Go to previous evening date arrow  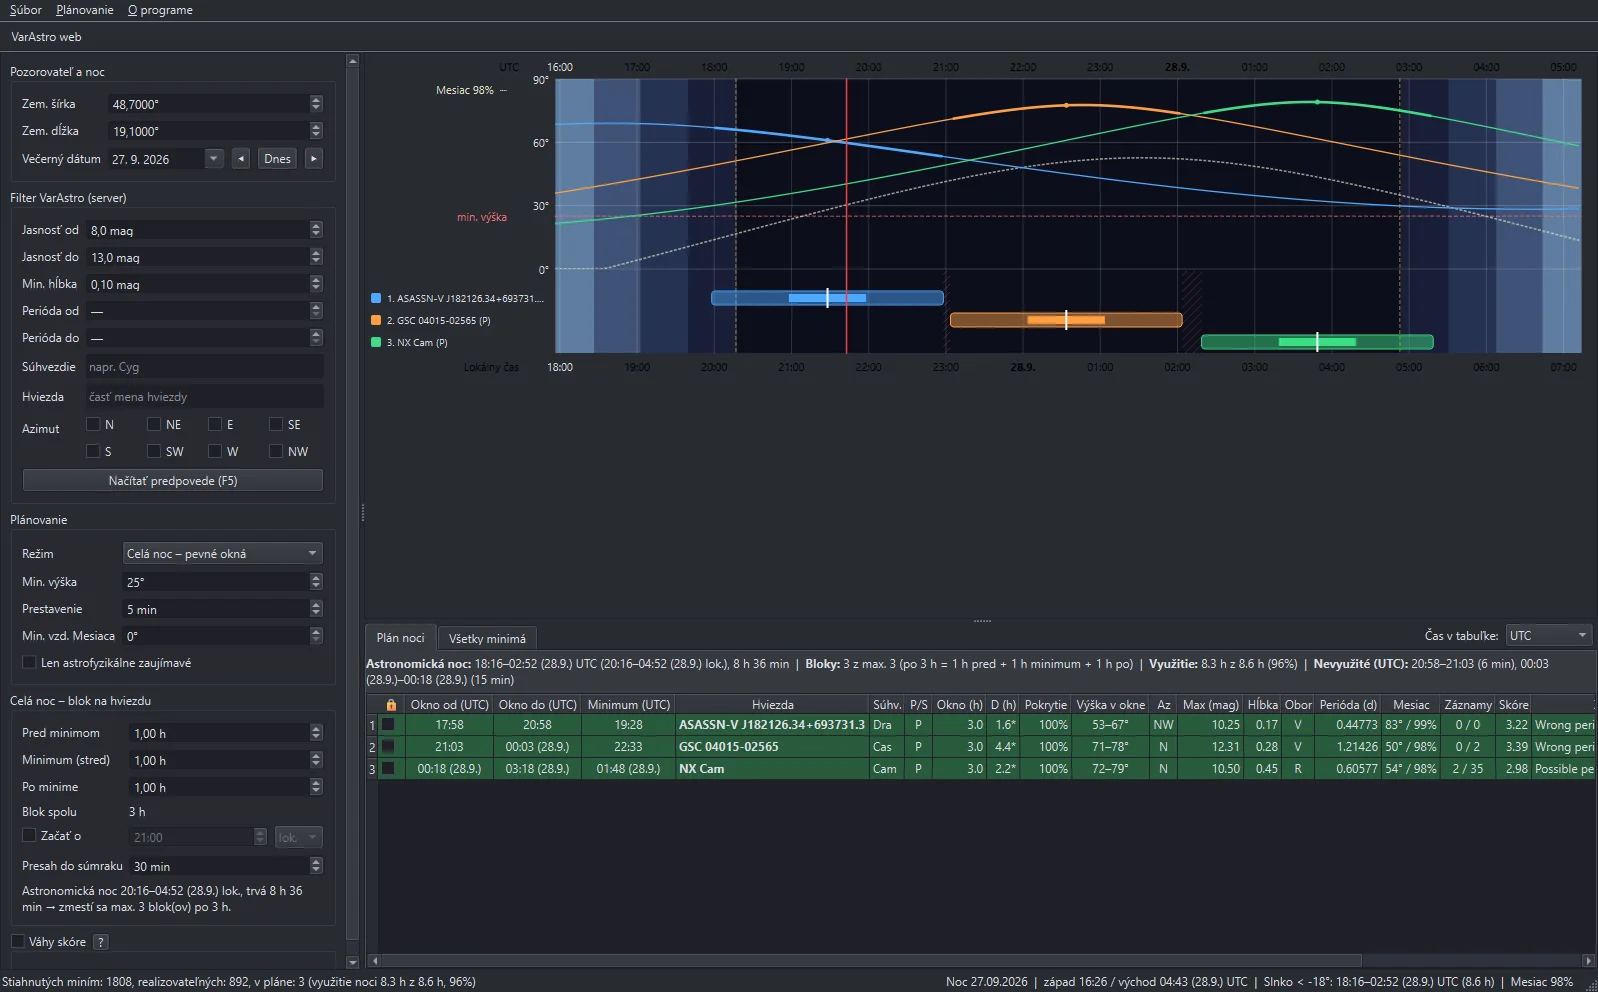pyautogui.click(x=241, y=158)
